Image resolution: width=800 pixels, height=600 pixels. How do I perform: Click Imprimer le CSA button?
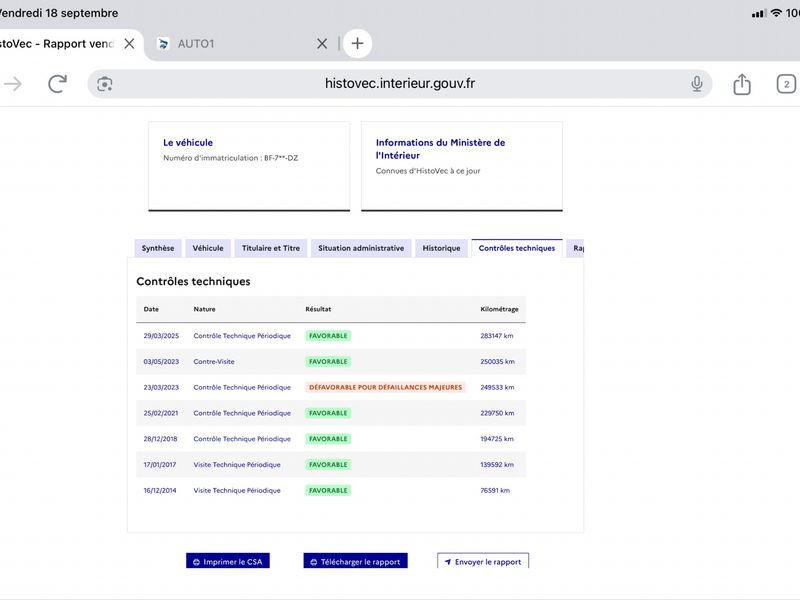[228, 561]
